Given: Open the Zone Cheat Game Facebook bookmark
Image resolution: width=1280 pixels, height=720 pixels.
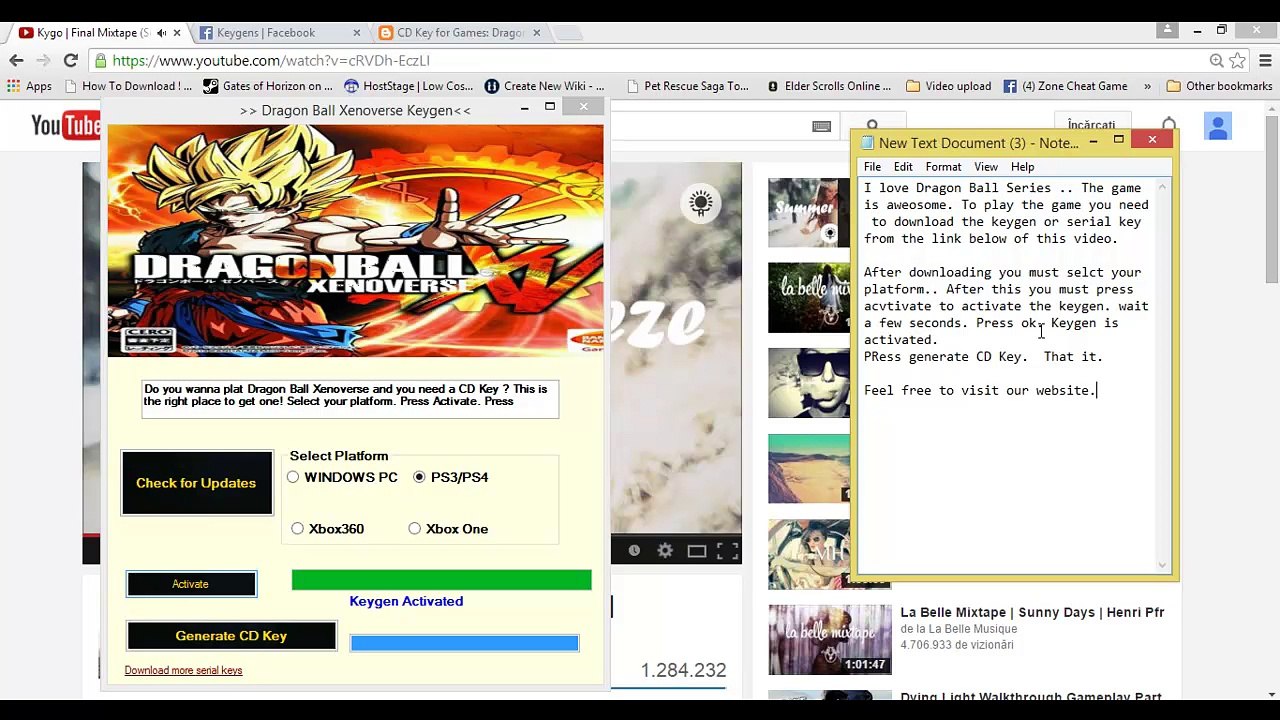Looking at the screenshot, I should (x=1065, y=86).
